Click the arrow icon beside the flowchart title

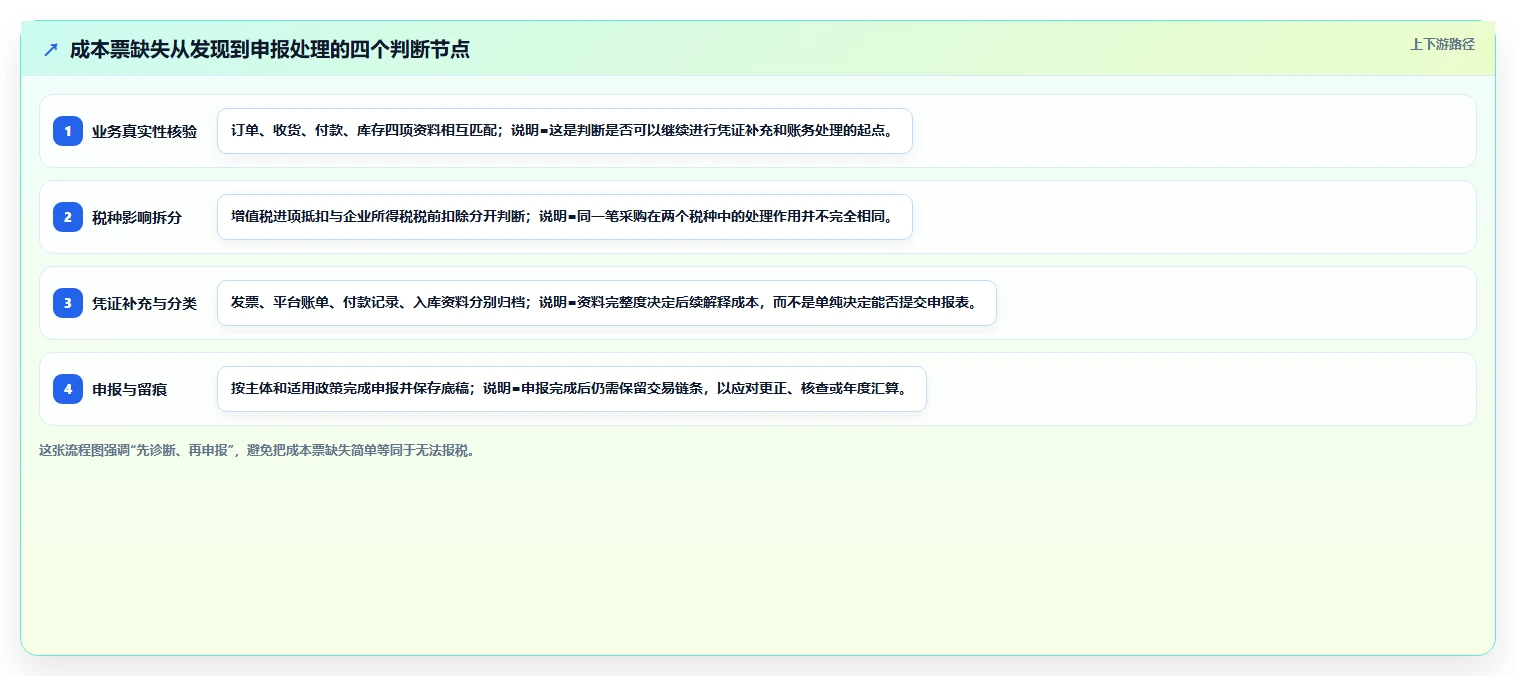point(51,49)
